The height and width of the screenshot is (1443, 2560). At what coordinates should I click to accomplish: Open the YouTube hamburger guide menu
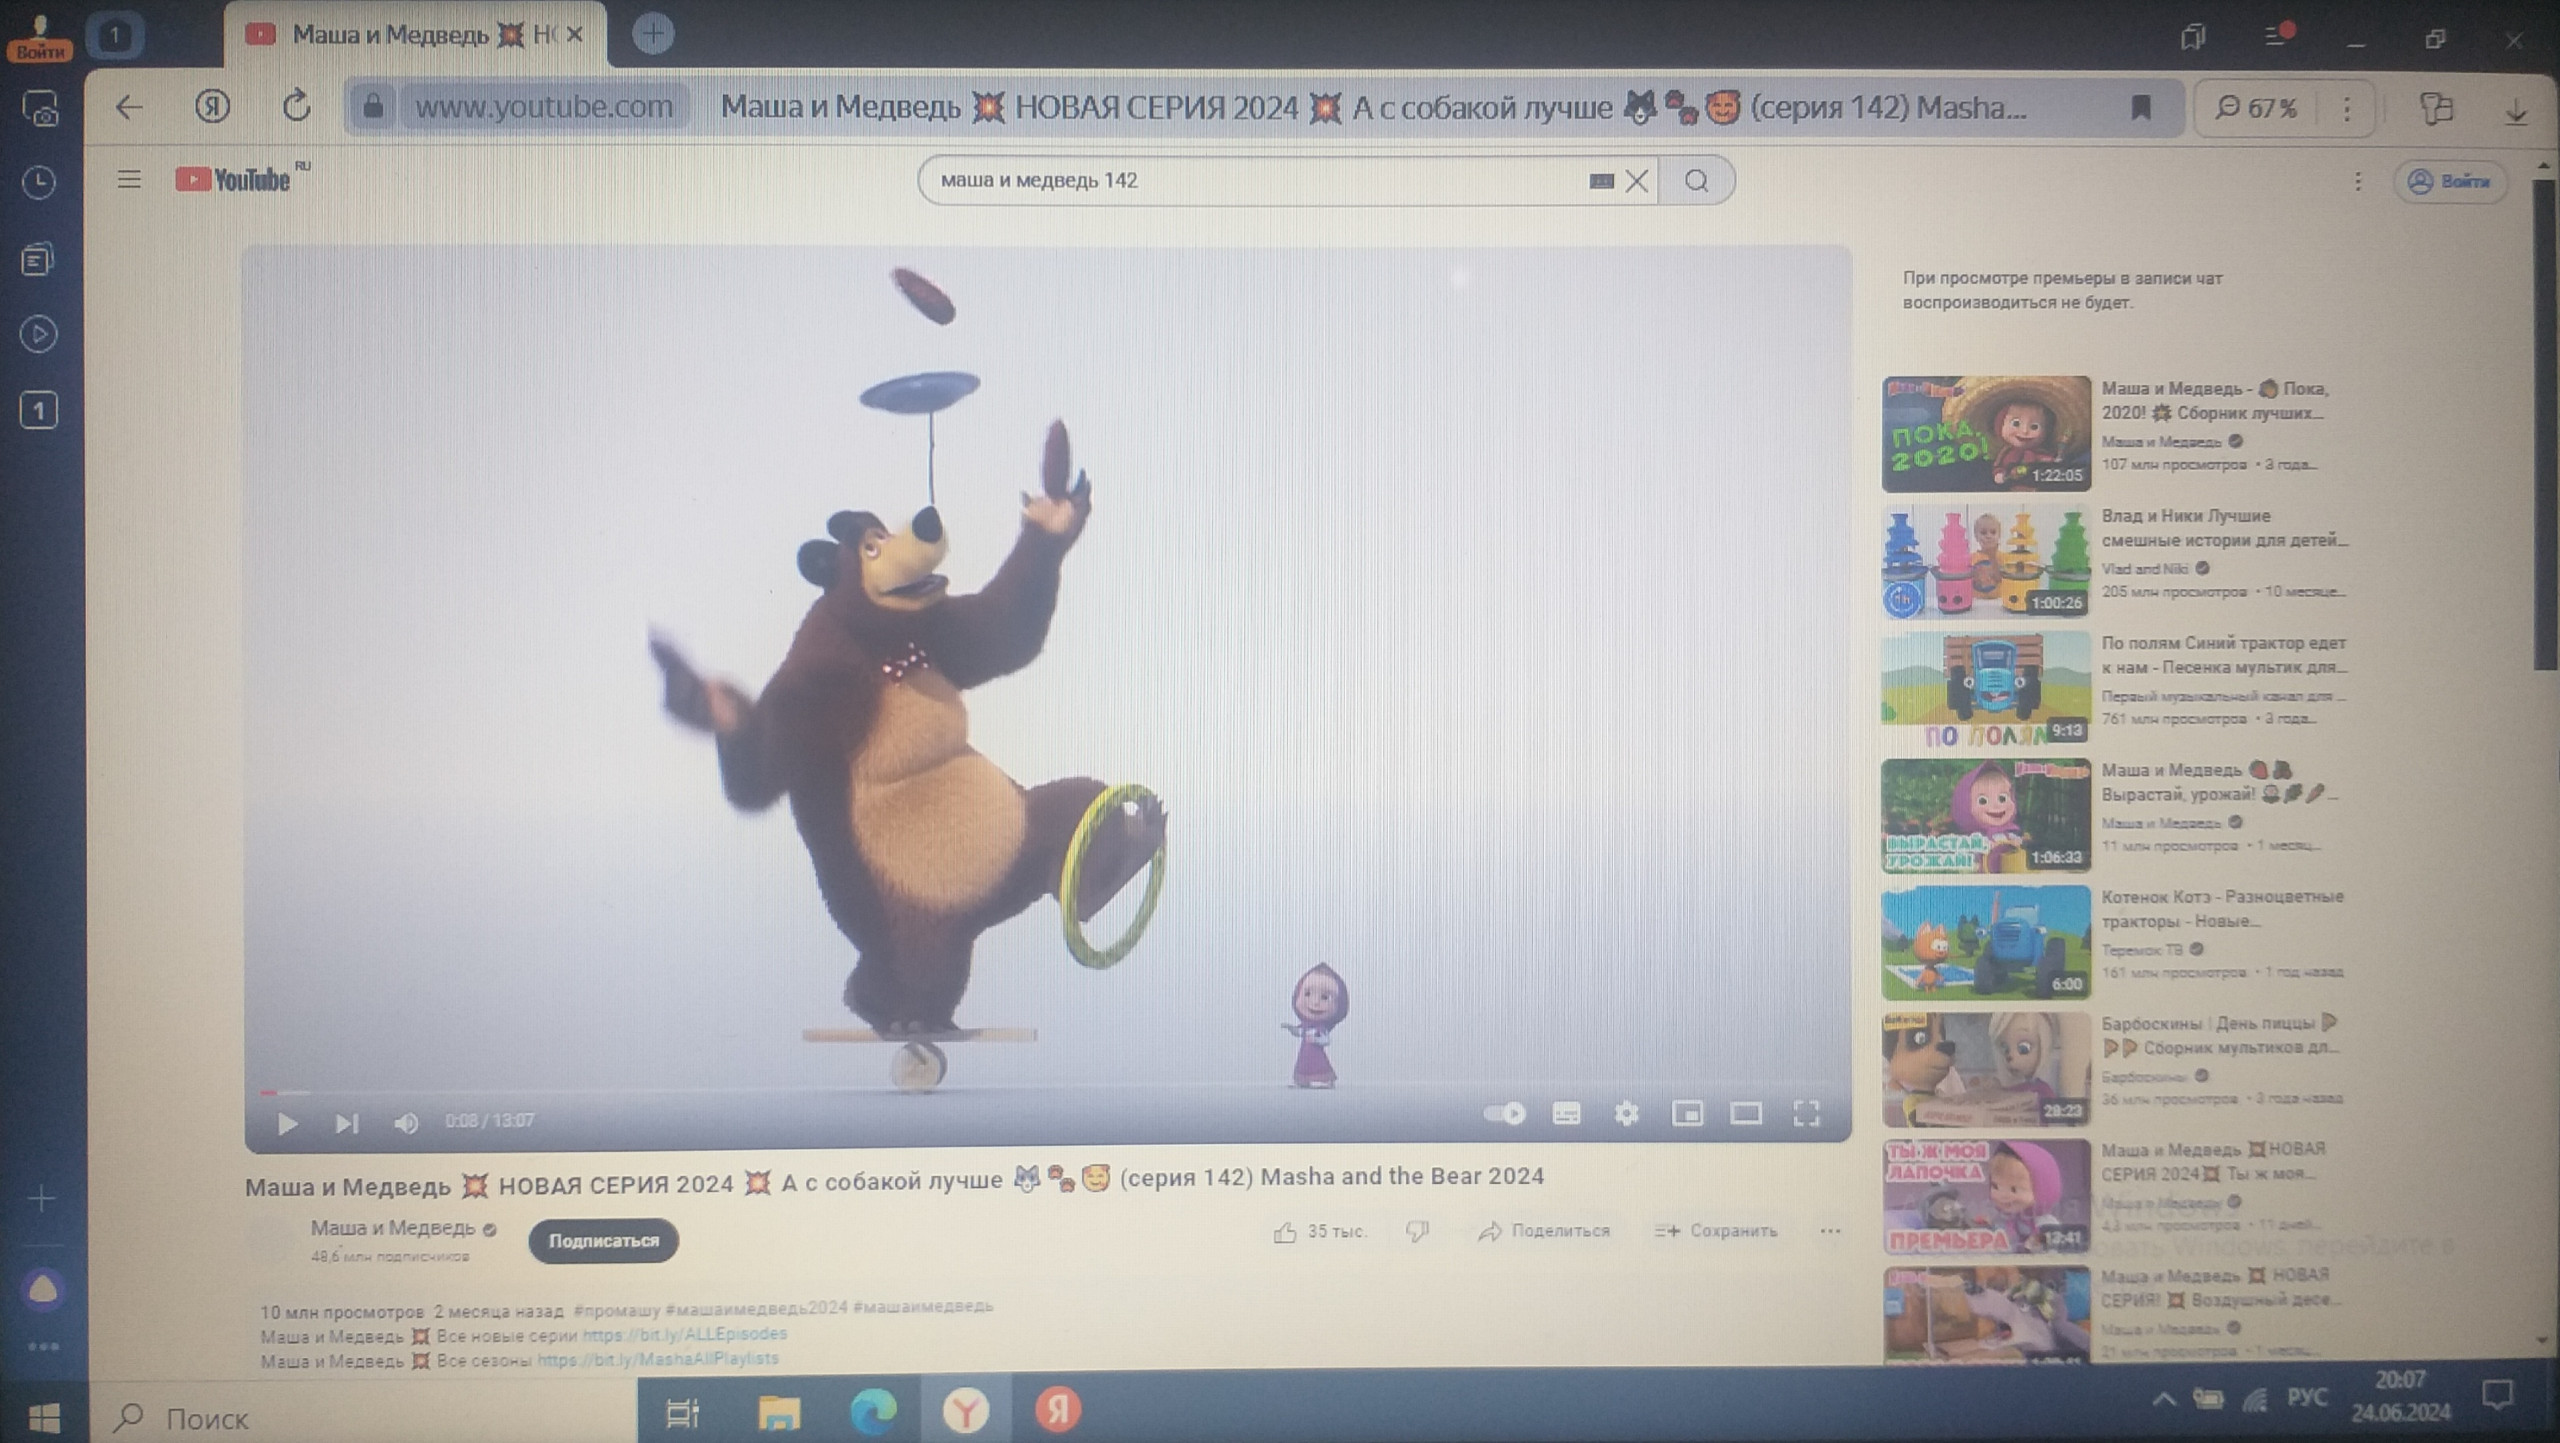(x=128, y=180)
